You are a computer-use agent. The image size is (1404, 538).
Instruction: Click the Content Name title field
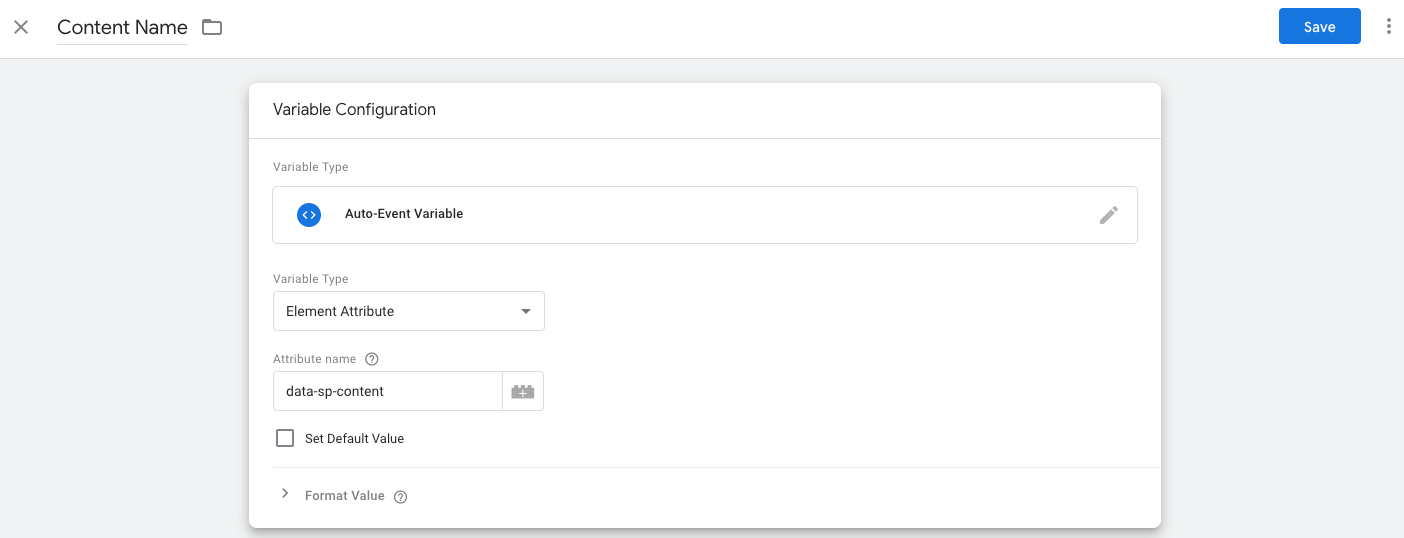[122, 27]
